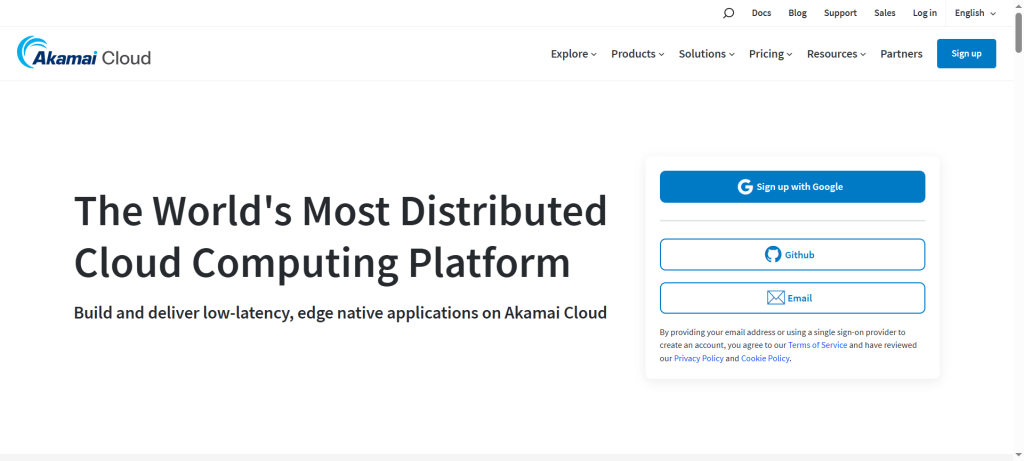Choose Email sign up
1024x461 pixels.
coord(792,298)
